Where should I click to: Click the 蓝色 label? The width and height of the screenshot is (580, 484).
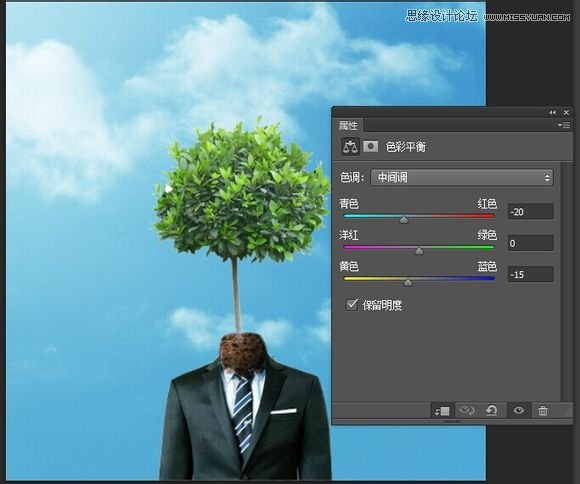point(487,266)
